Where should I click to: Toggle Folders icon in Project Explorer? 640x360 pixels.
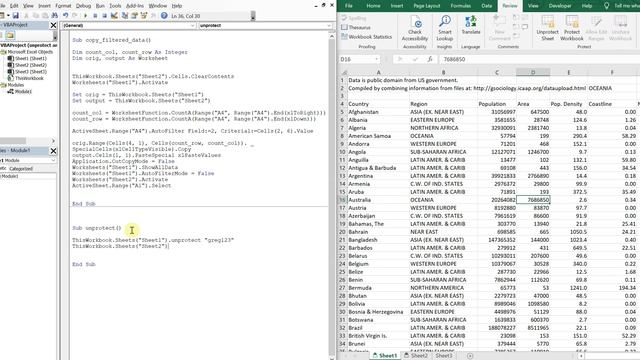[11, 36]
